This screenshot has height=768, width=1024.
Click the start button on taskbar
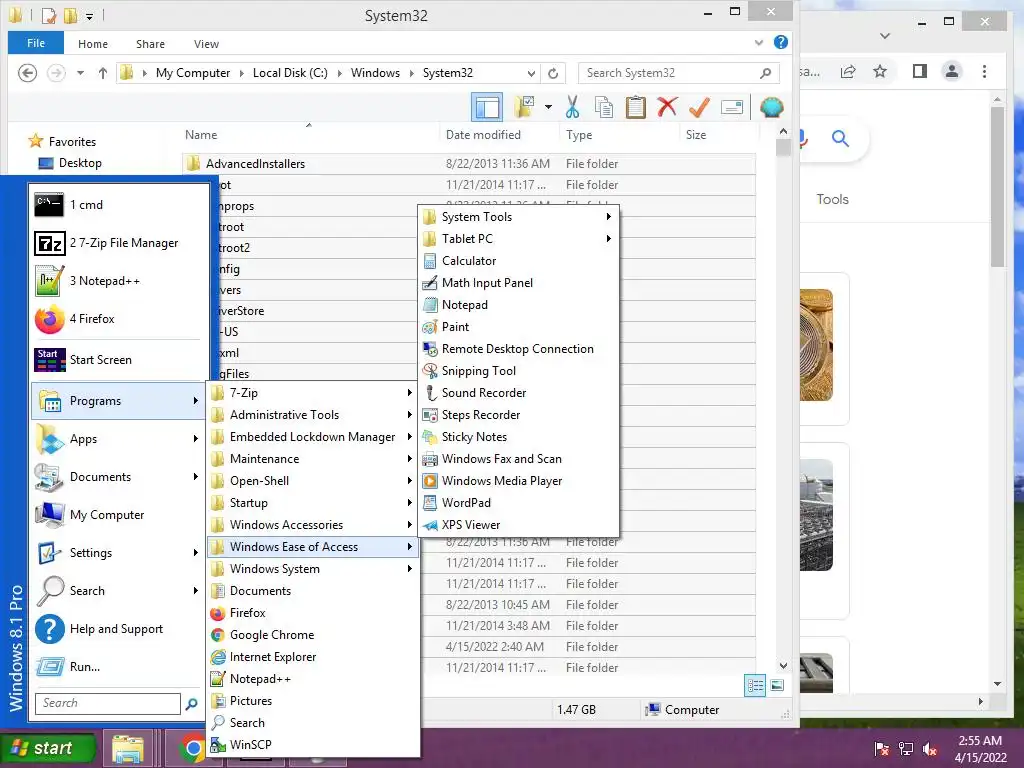click(x=48, y=748)
